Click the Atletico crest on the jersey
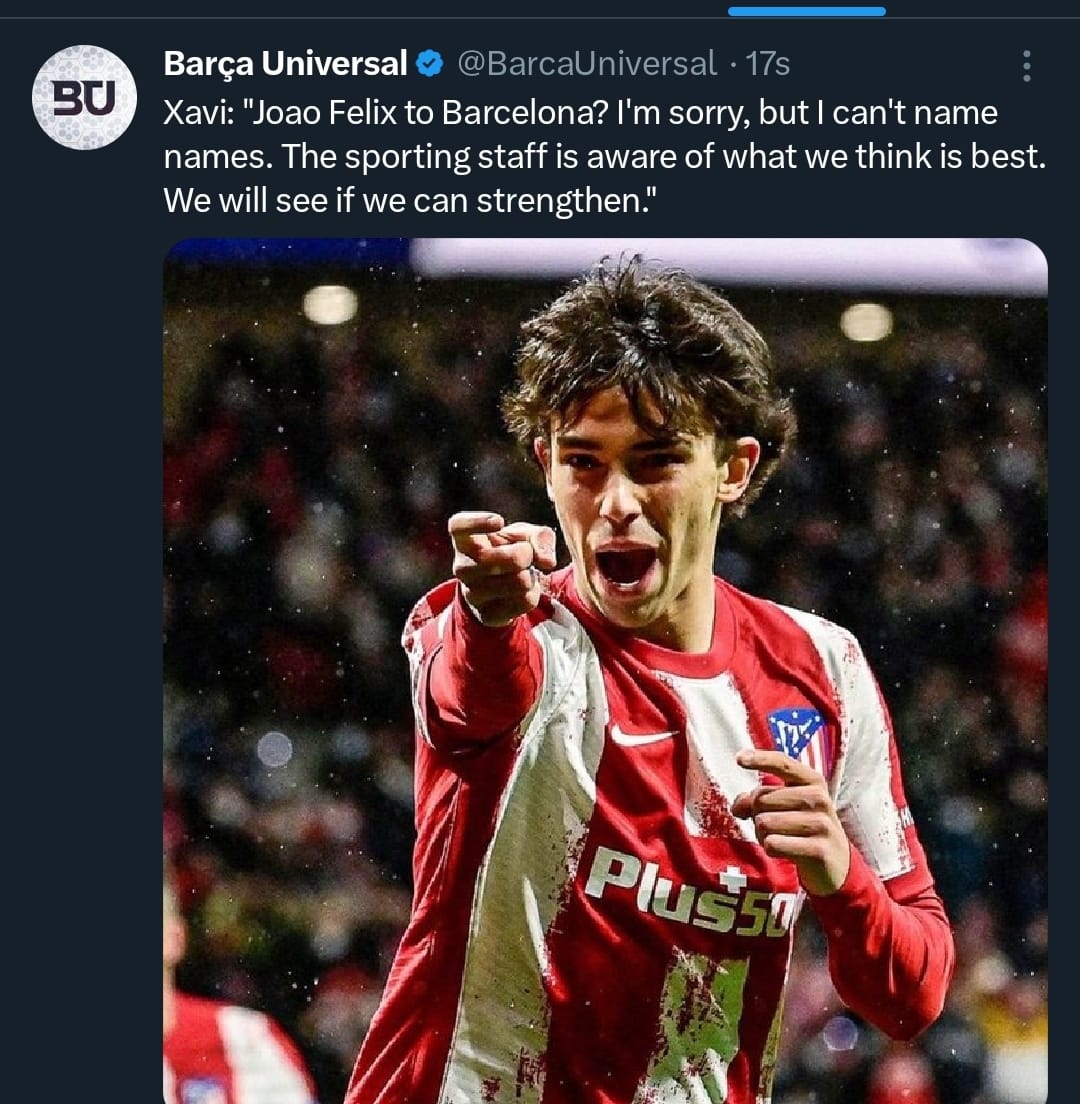This screenshot has width=1080, height=1104. (798, 737)
